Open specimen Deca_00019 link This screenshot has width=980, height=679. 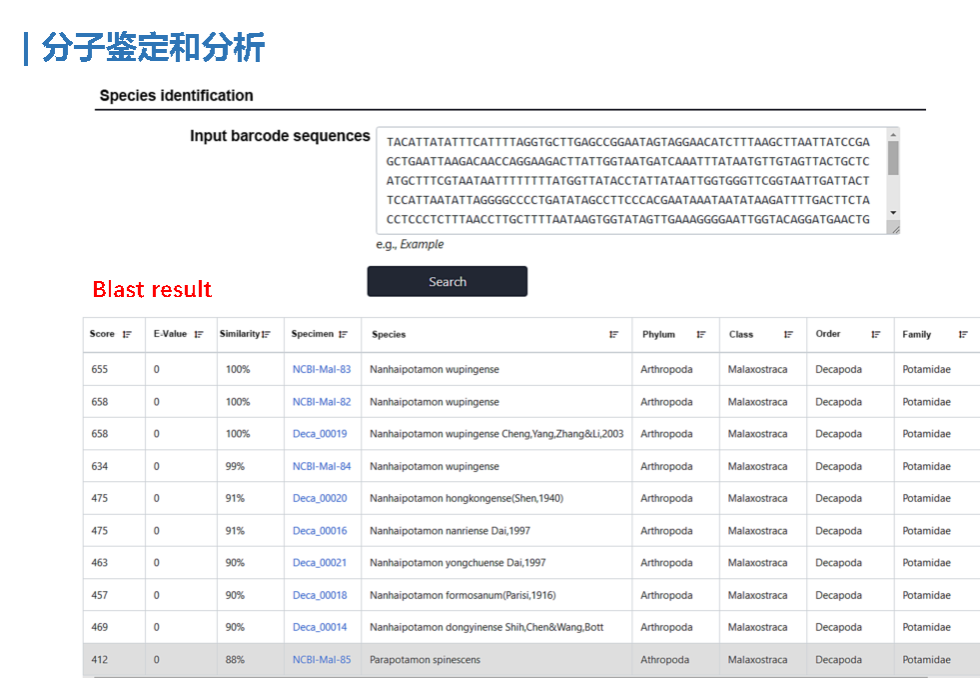(x=319, y=434)
